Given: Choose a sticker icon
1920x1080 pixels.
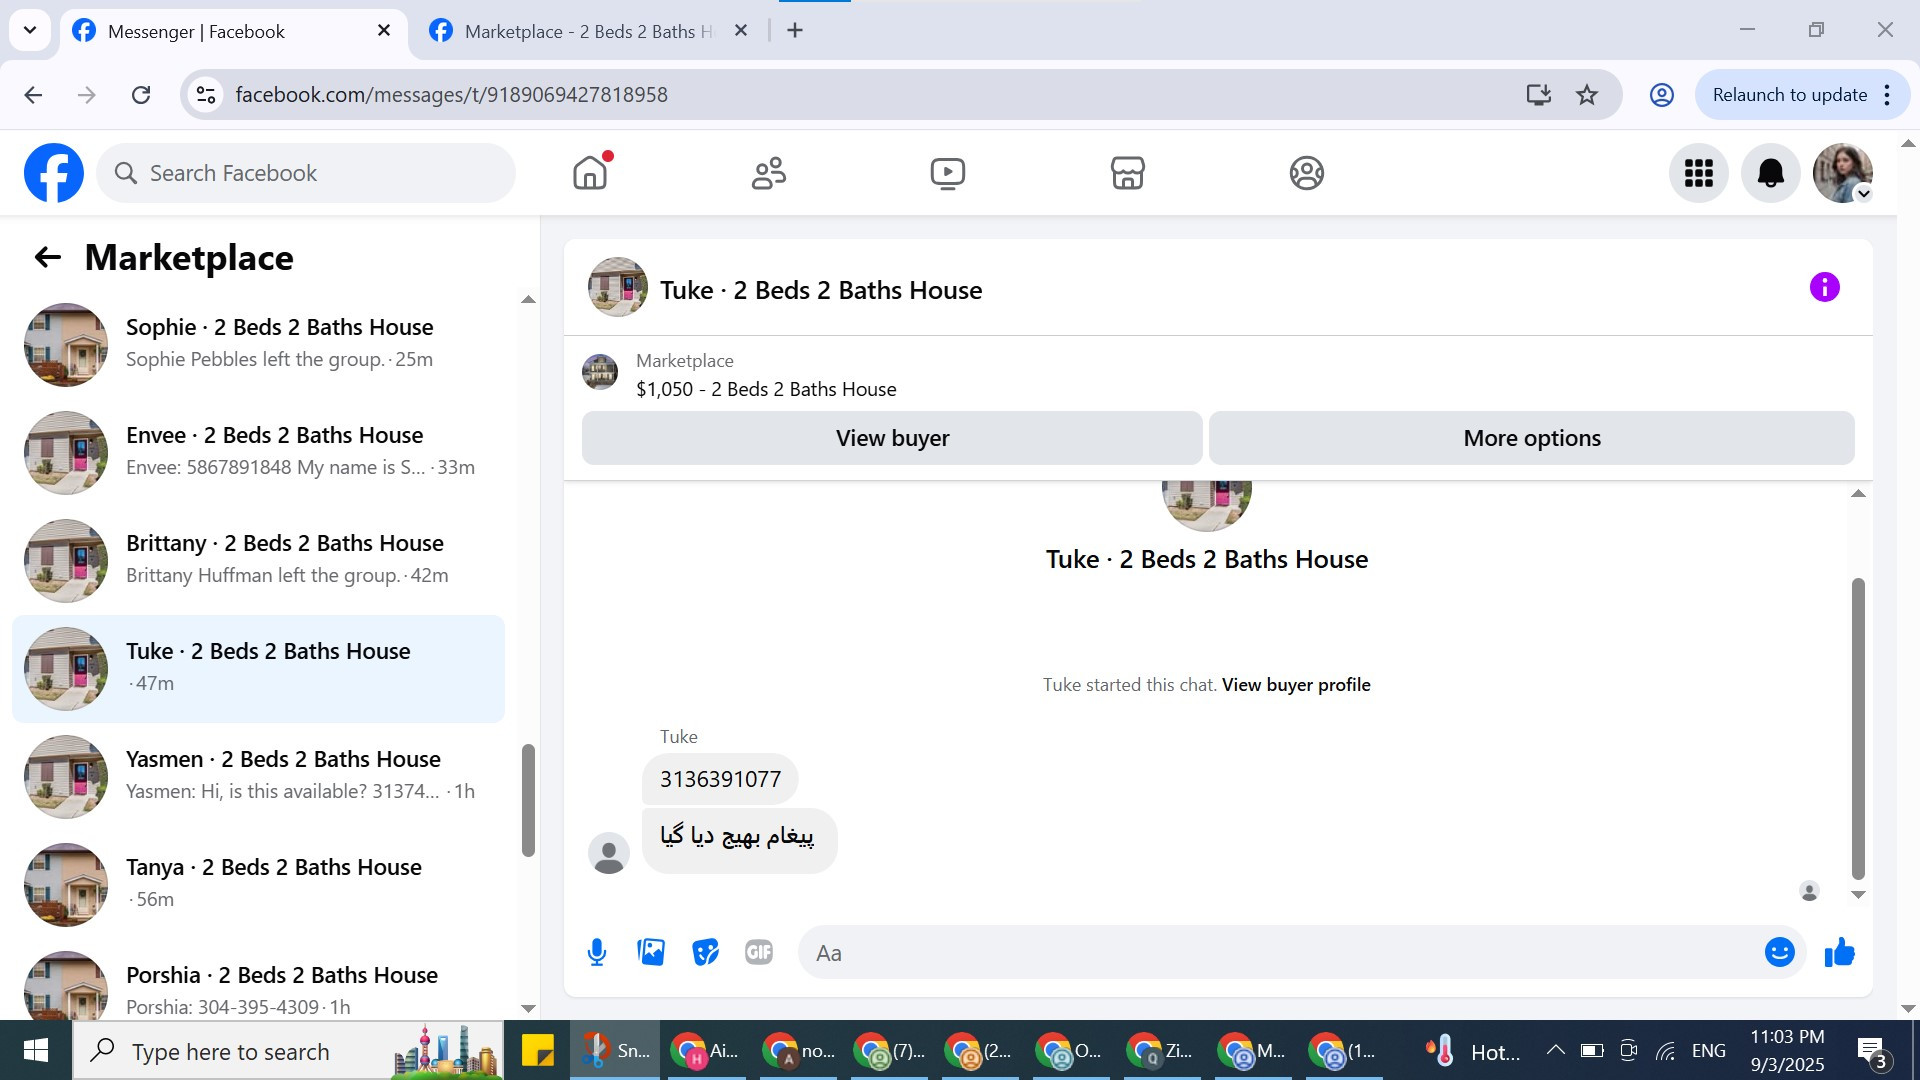Looking at the screenshot, I should (x=705, y=953).
